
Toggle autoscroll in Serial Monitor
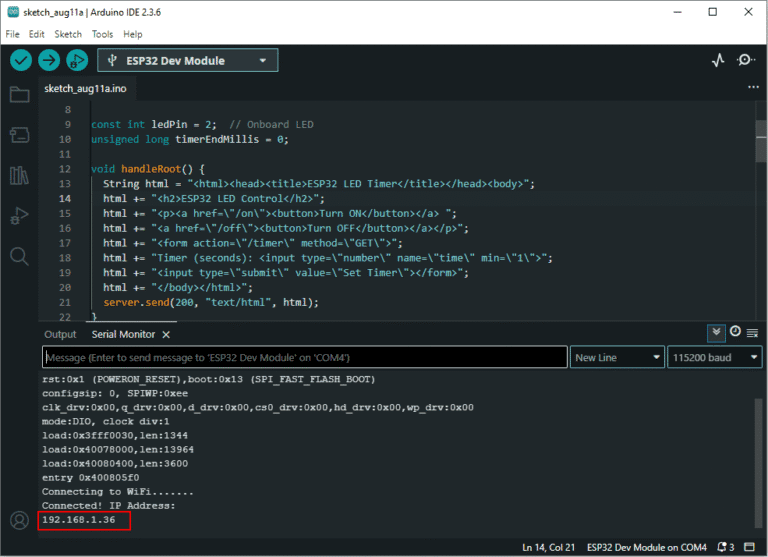(x=716, y=333)
